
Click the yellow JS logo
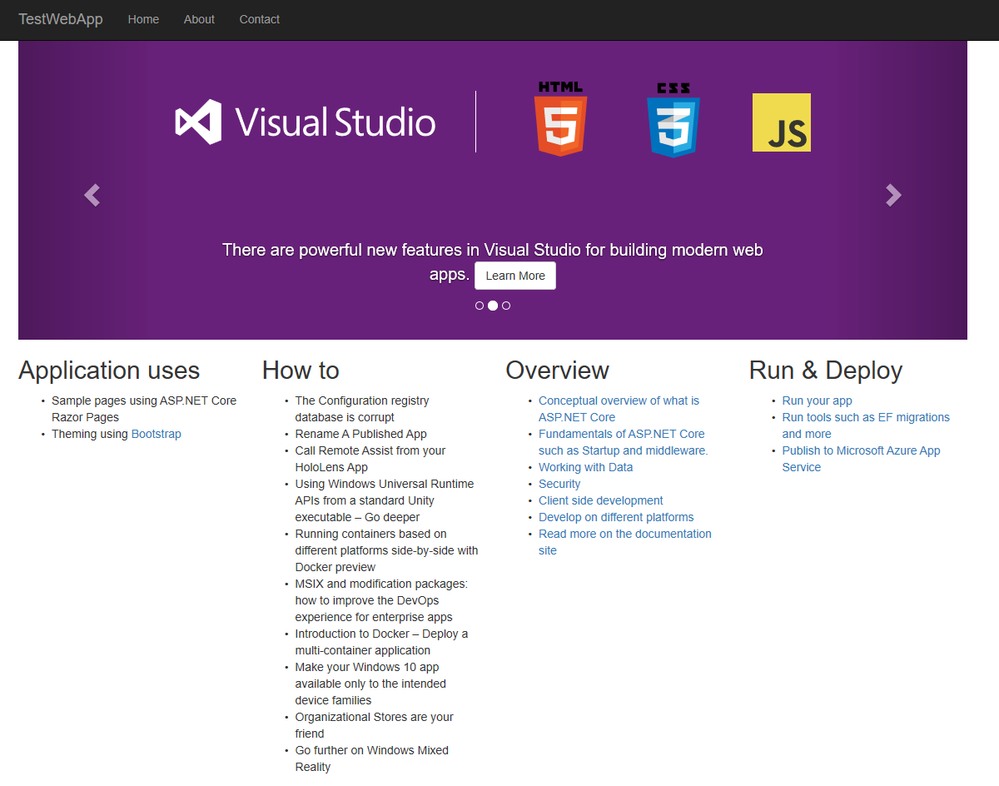pos(782,122)
